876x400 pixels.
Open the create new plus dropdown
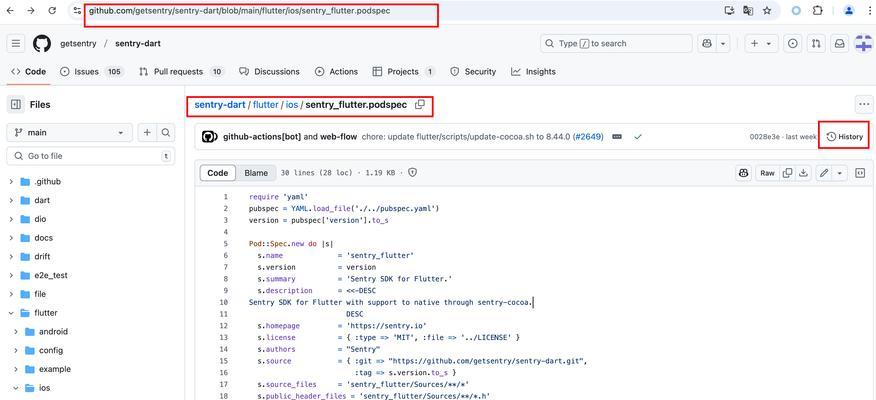[x=761, y=44]
